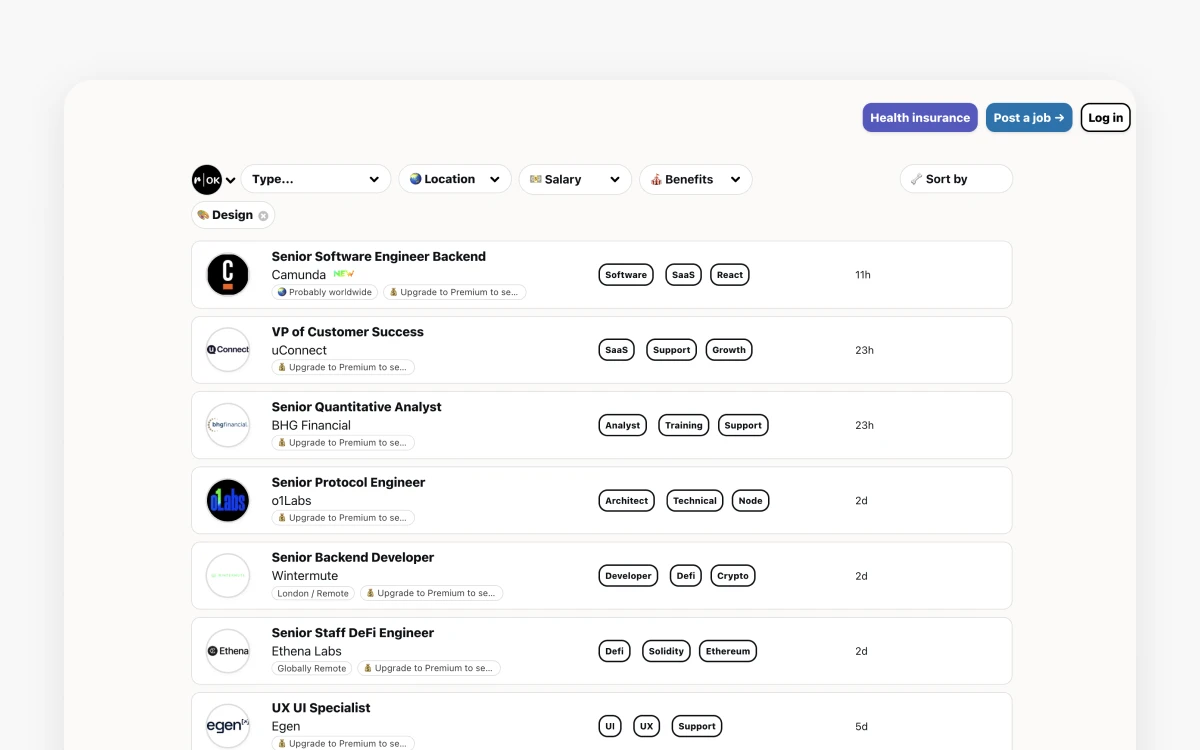Click the Health insurance button
The image size is (1200, 750).
pos(920,117)
